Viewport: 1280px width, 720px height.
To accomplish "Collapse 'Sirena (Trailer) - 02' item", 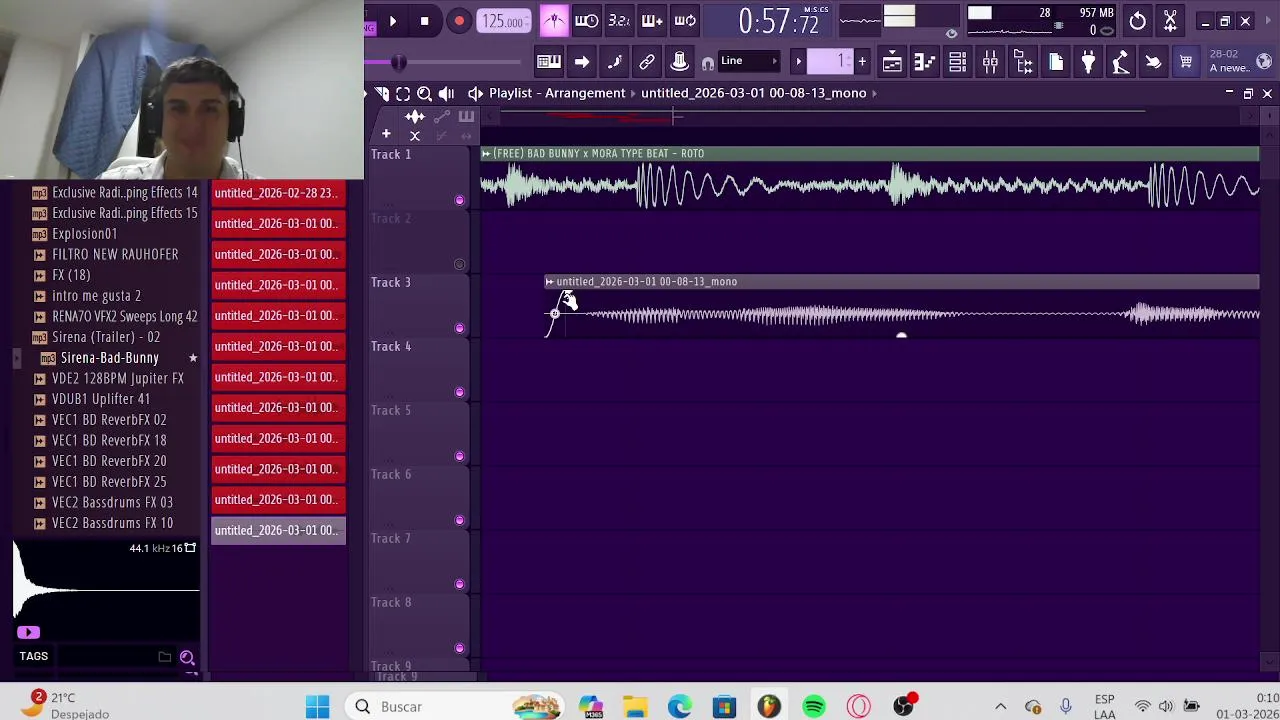I will [x=106, y=337].
